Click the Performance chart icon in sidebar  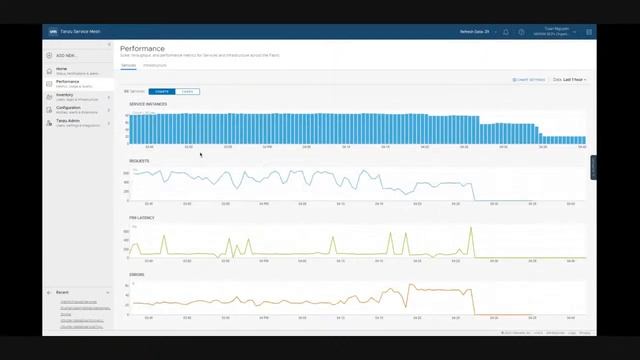pyautogui.click(x=49, y=84)
